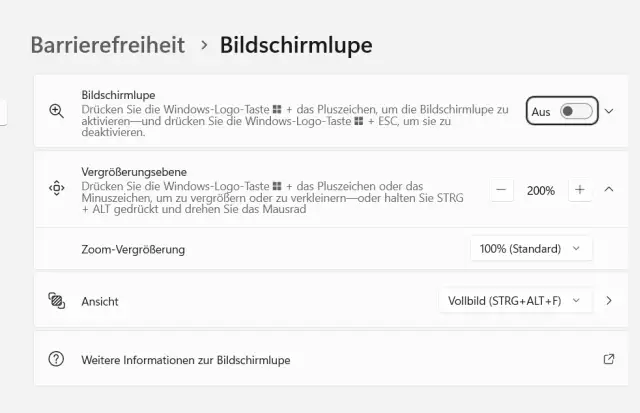The width and height of the screenshot is (640, 413).
Task: Decrease magnification with the minus button
Action: (x=502, y=190)
